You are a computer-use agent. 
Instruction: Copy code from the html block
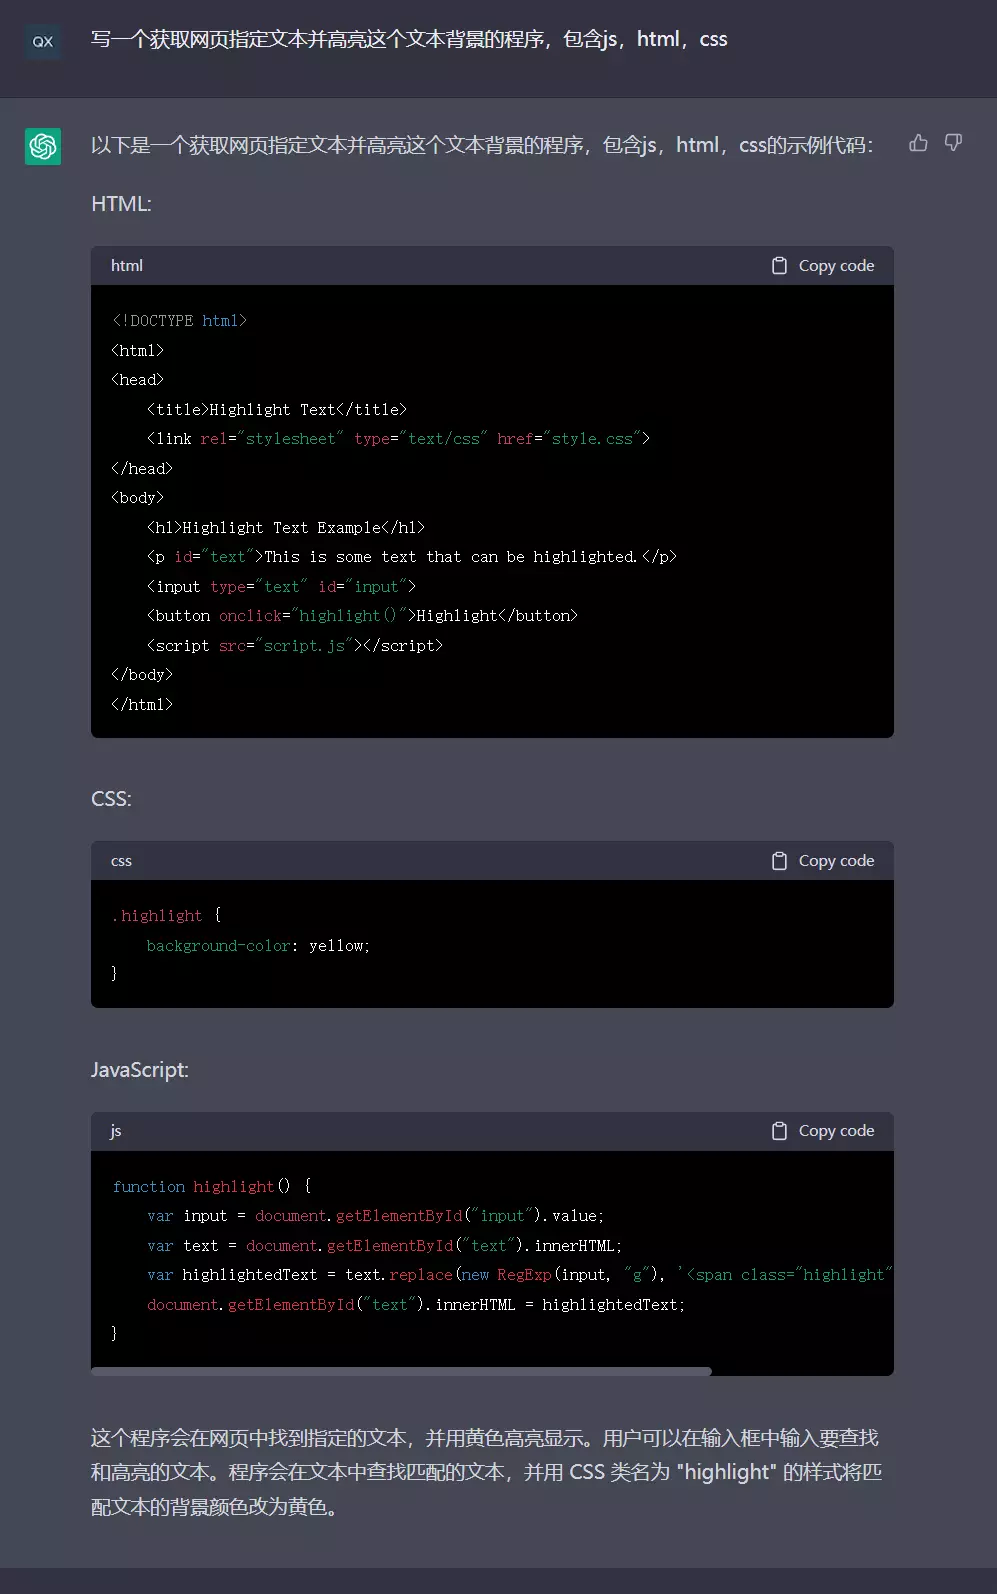(x=823, y=266)
